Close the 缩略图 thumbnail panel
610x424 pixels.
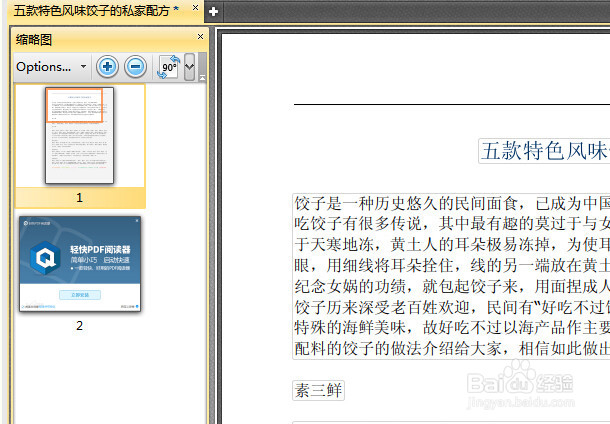click(x=200, y=36)
